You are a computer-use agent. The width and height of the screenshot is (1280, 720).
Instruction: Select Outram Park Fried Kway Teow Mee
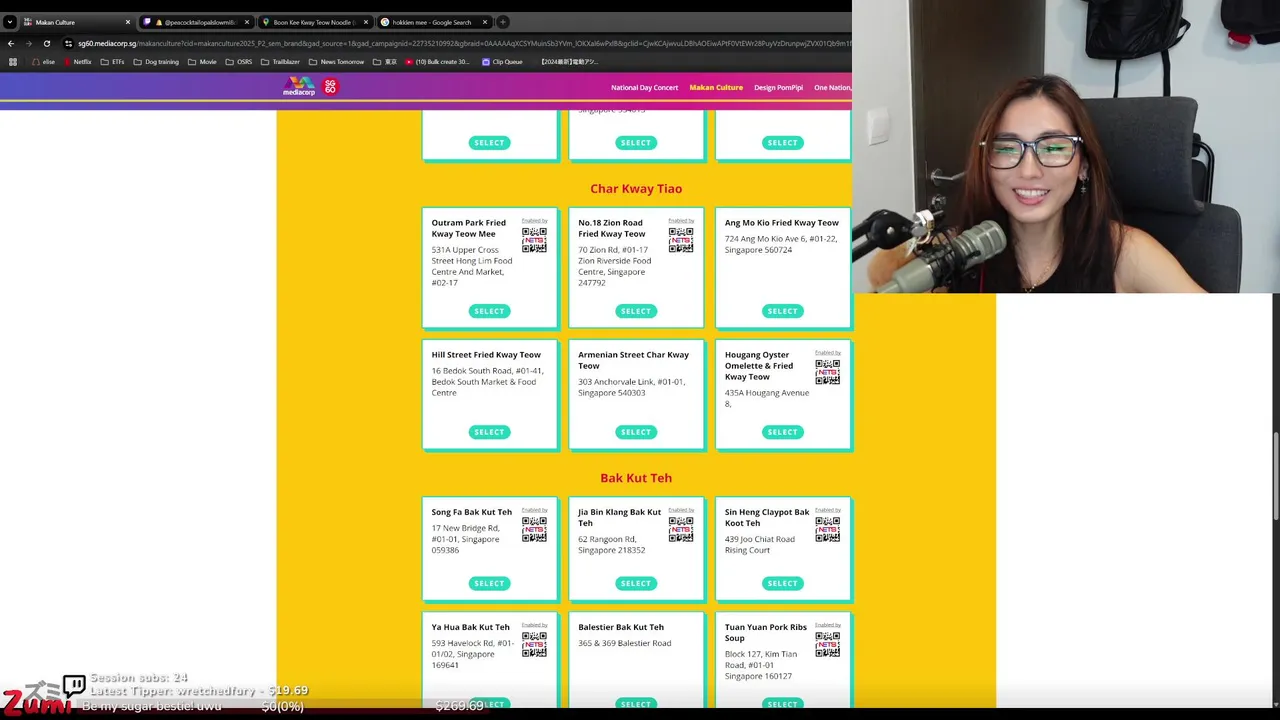tap(489, 311)
